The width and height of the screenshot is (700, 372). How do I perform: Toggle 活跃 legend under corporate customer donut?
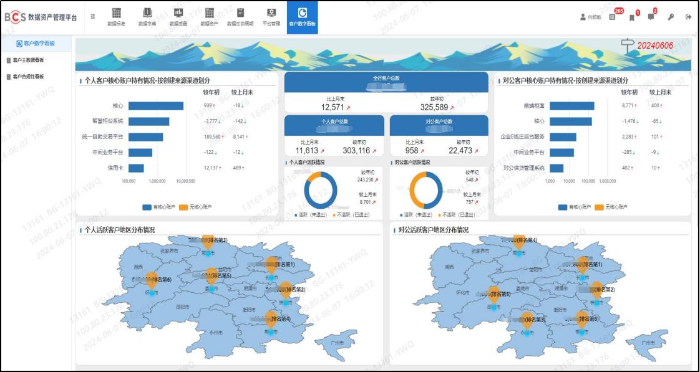tap(416, 215)
